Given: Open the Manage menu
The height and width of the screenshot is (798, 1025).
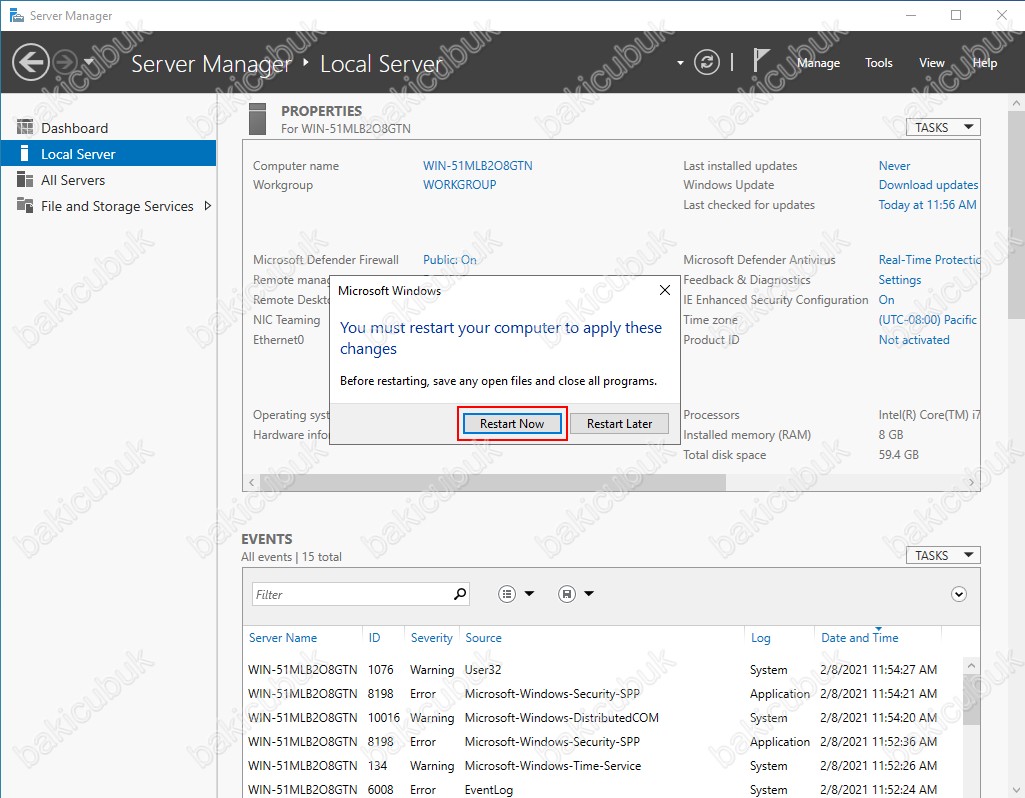Looking at the screenshot, I should coord(818,63).
